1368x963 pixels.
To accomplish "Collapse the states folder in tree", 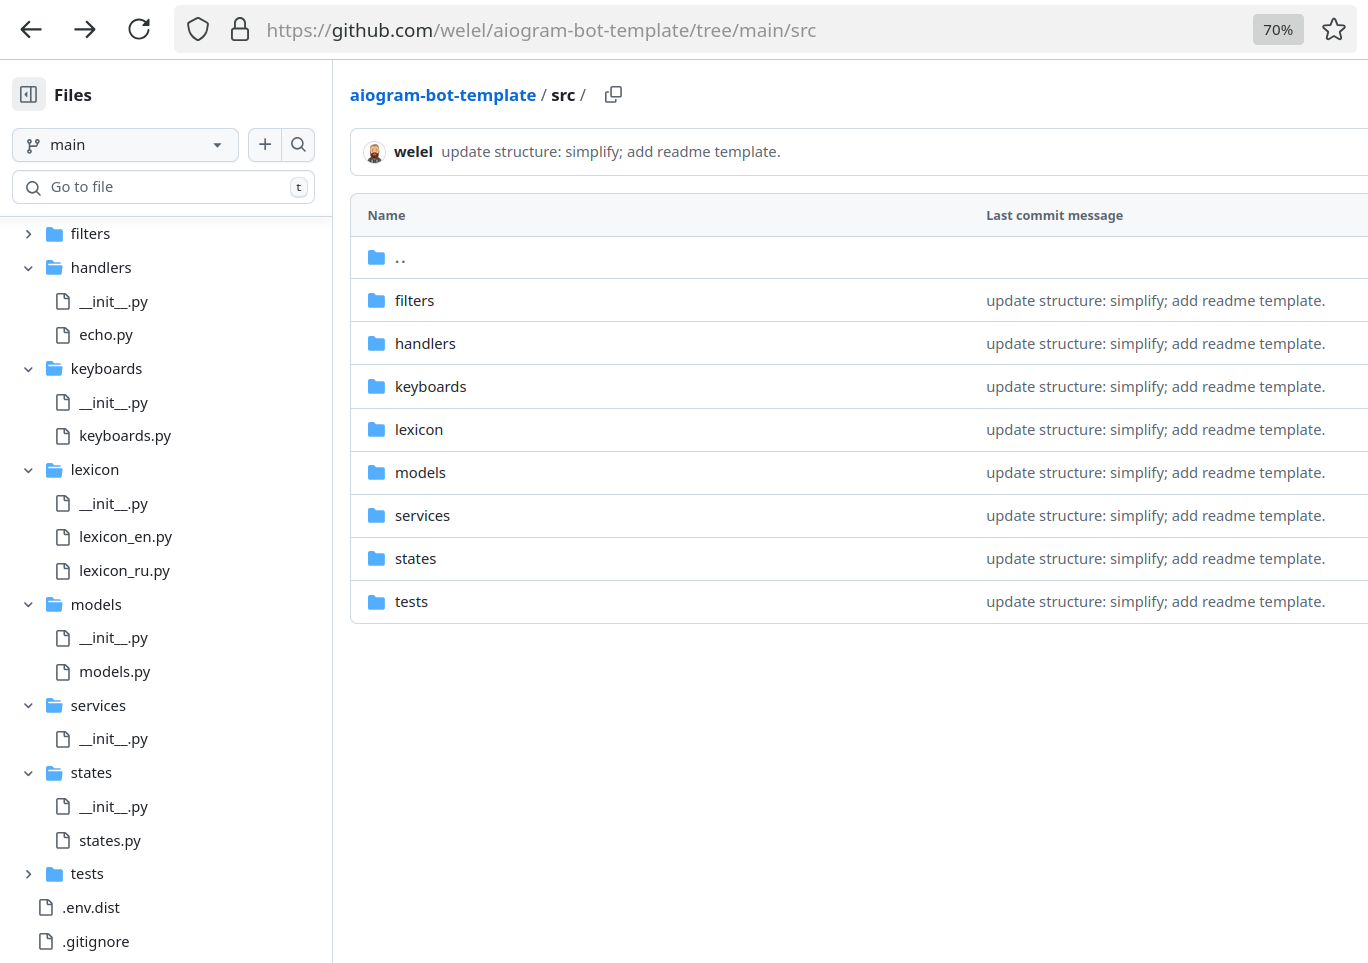I will coord(28,773).
